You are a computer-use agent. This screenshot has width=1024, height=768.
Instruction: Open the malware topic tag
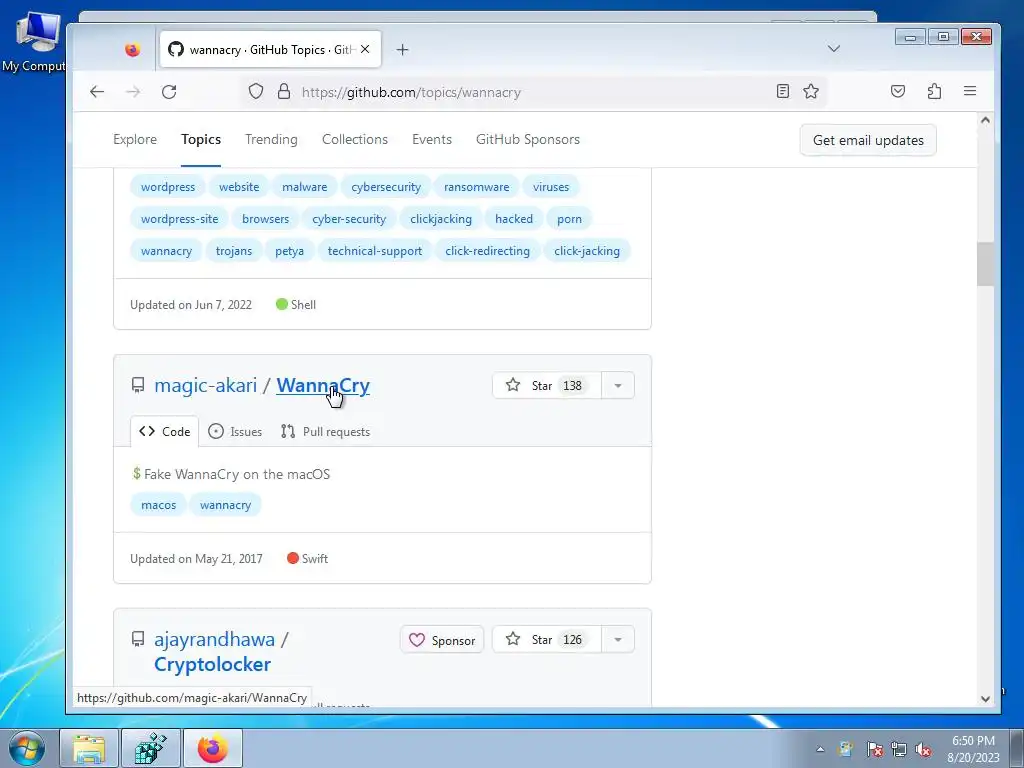(x=304, y=187)
